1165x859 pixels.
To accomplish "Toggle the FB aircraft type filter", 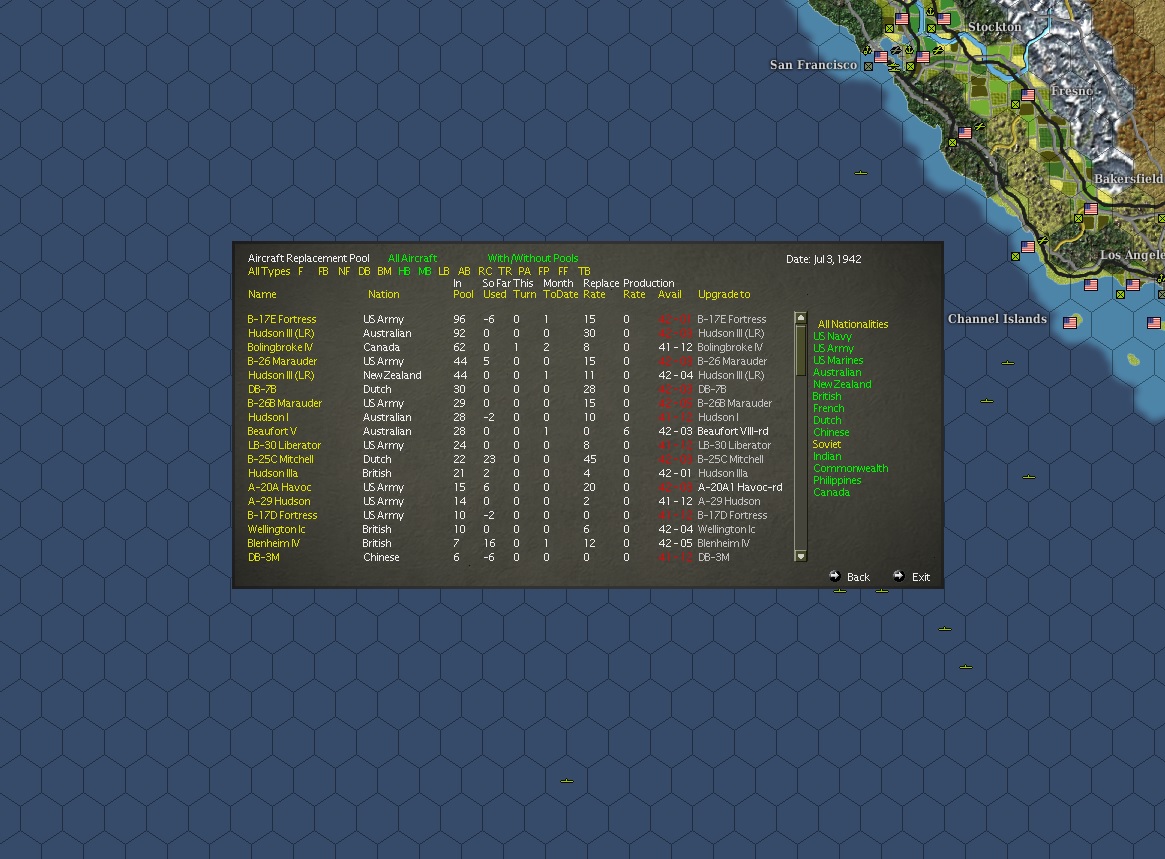I will click(323, 271).
